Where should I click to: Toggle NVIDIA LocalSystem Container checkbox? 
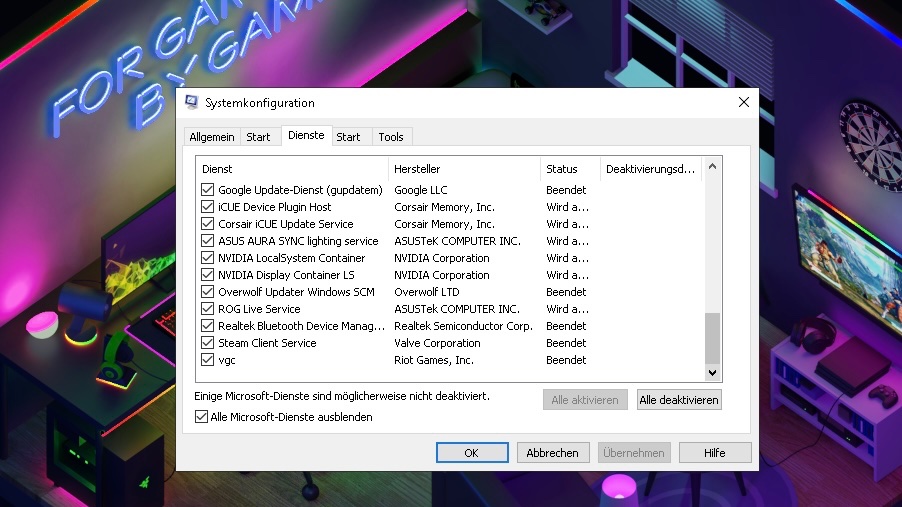[208, 258]
